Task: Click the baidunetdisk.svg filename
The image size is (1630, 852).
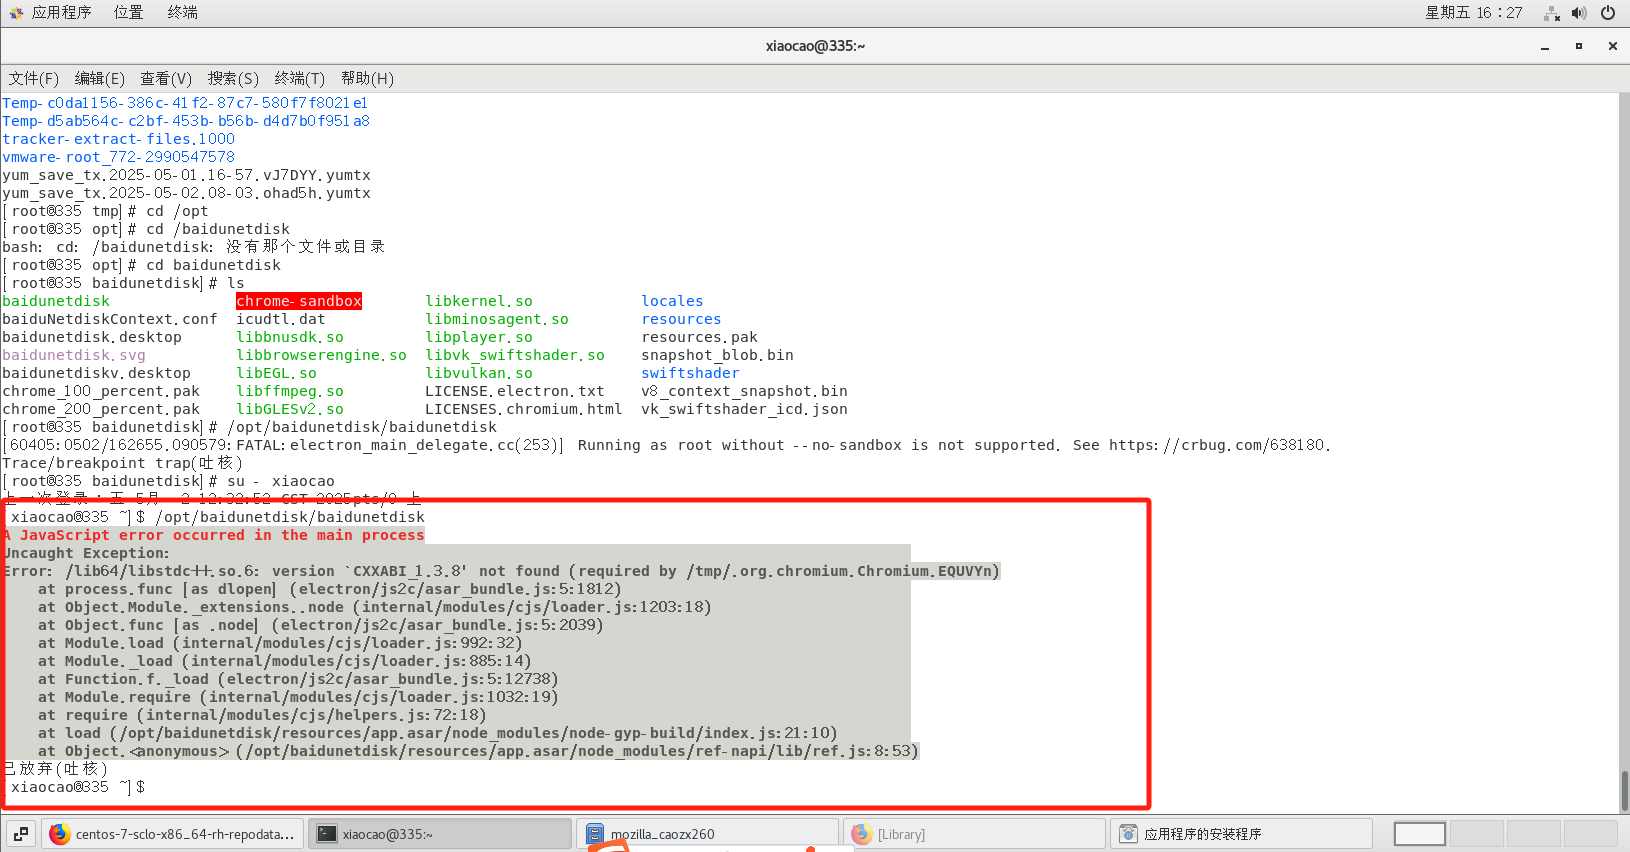Action: coord(74,355)
